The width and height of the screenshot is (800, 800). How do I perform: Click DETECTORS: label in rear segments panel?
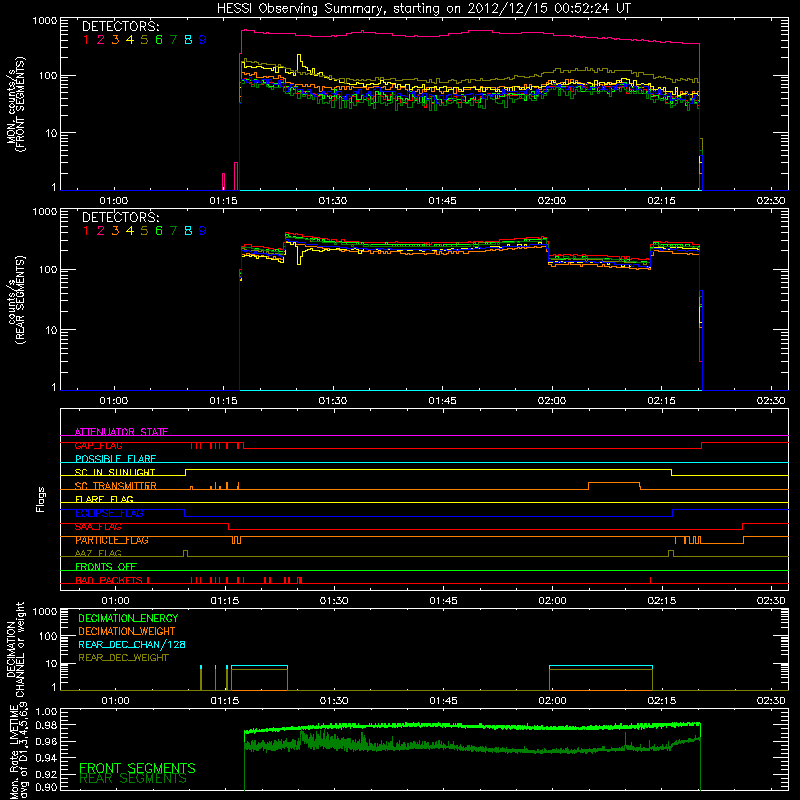(x=120, y=217)
